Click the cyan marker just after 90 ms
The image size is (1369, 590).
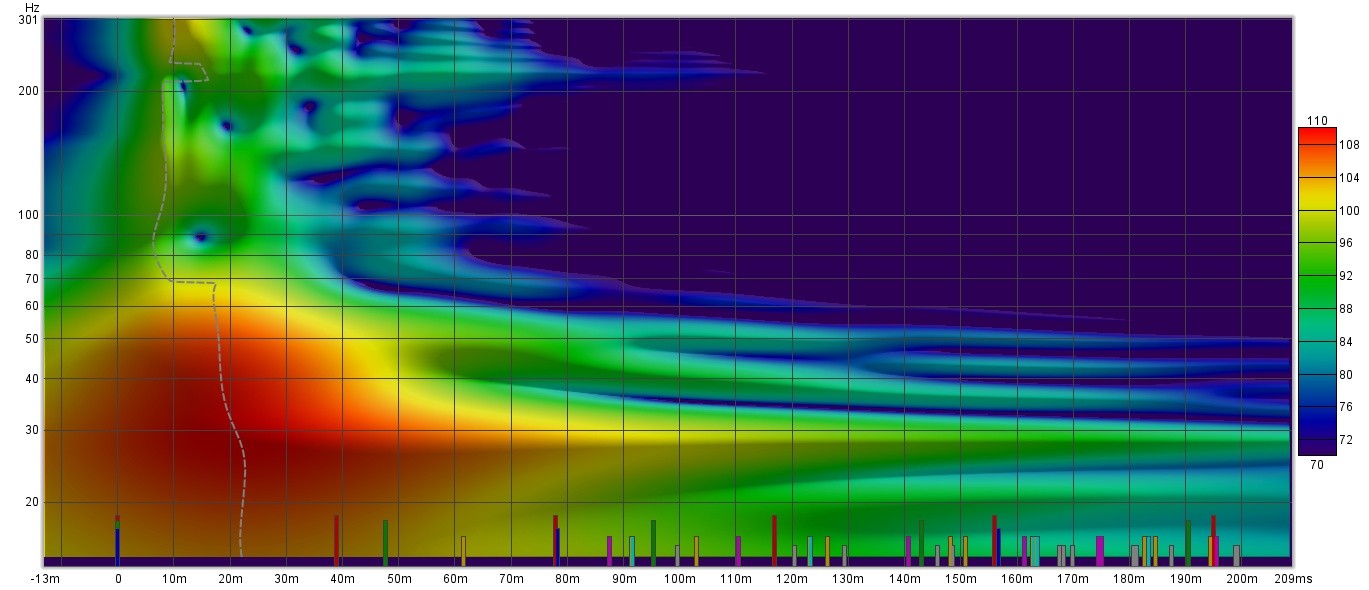631,550
